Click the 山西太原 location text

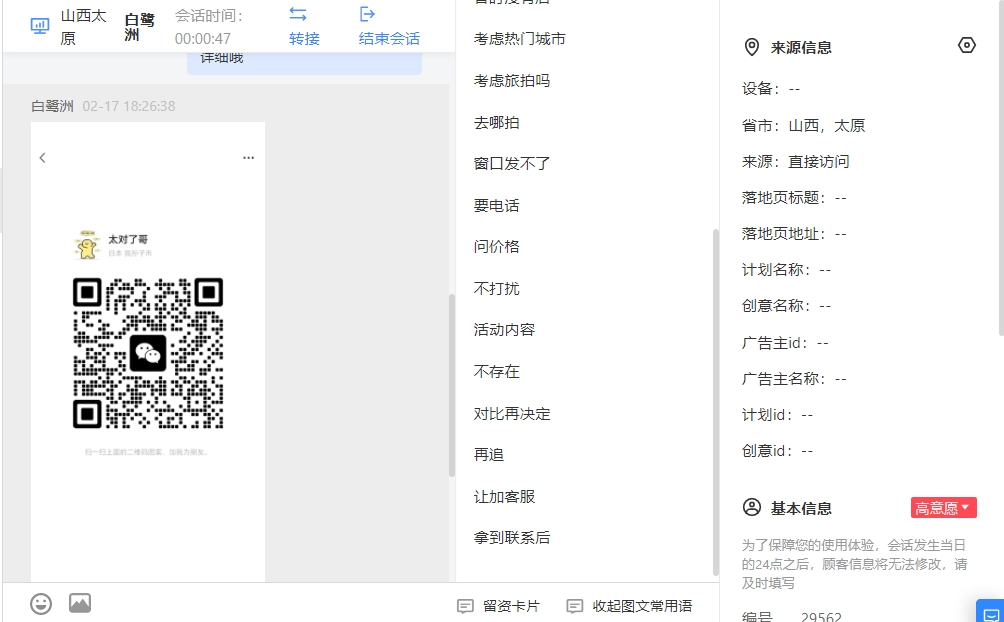coord(83,27)
